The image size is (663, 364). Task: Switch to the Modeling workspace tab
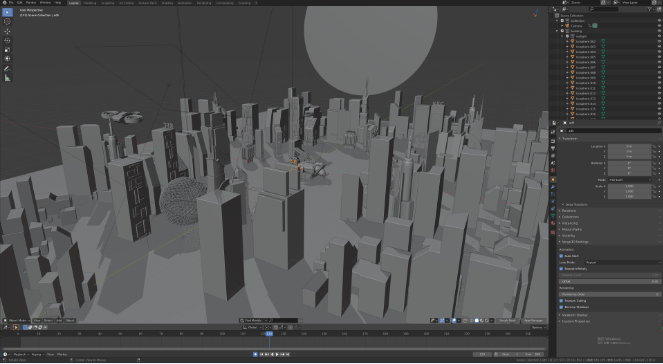[89, 3]
